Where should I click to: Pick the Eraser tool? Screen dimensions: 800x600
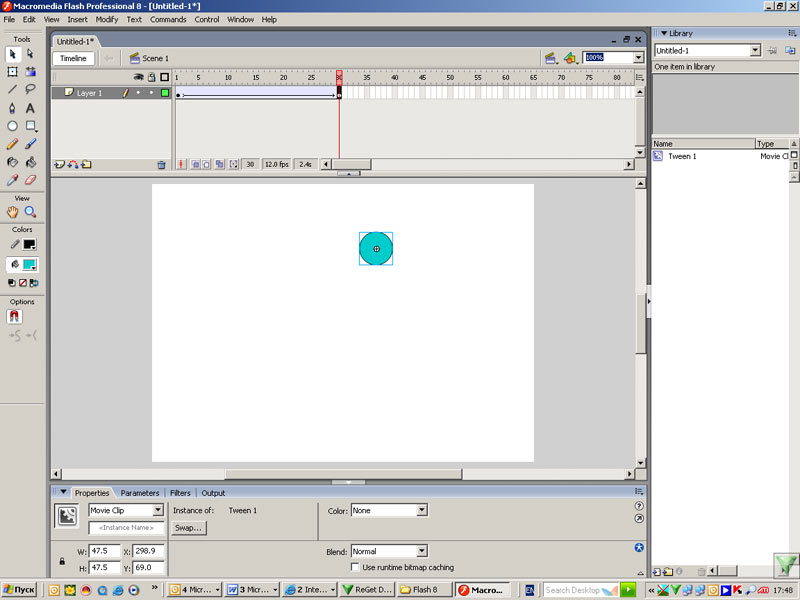point(30,180)
